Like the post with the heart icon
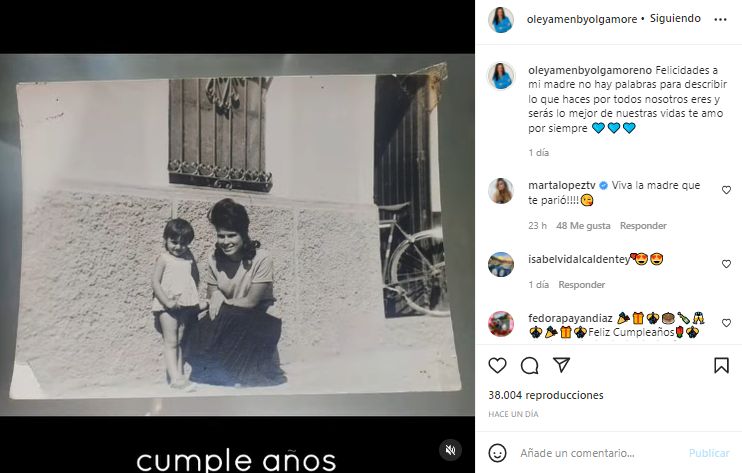 497,366
